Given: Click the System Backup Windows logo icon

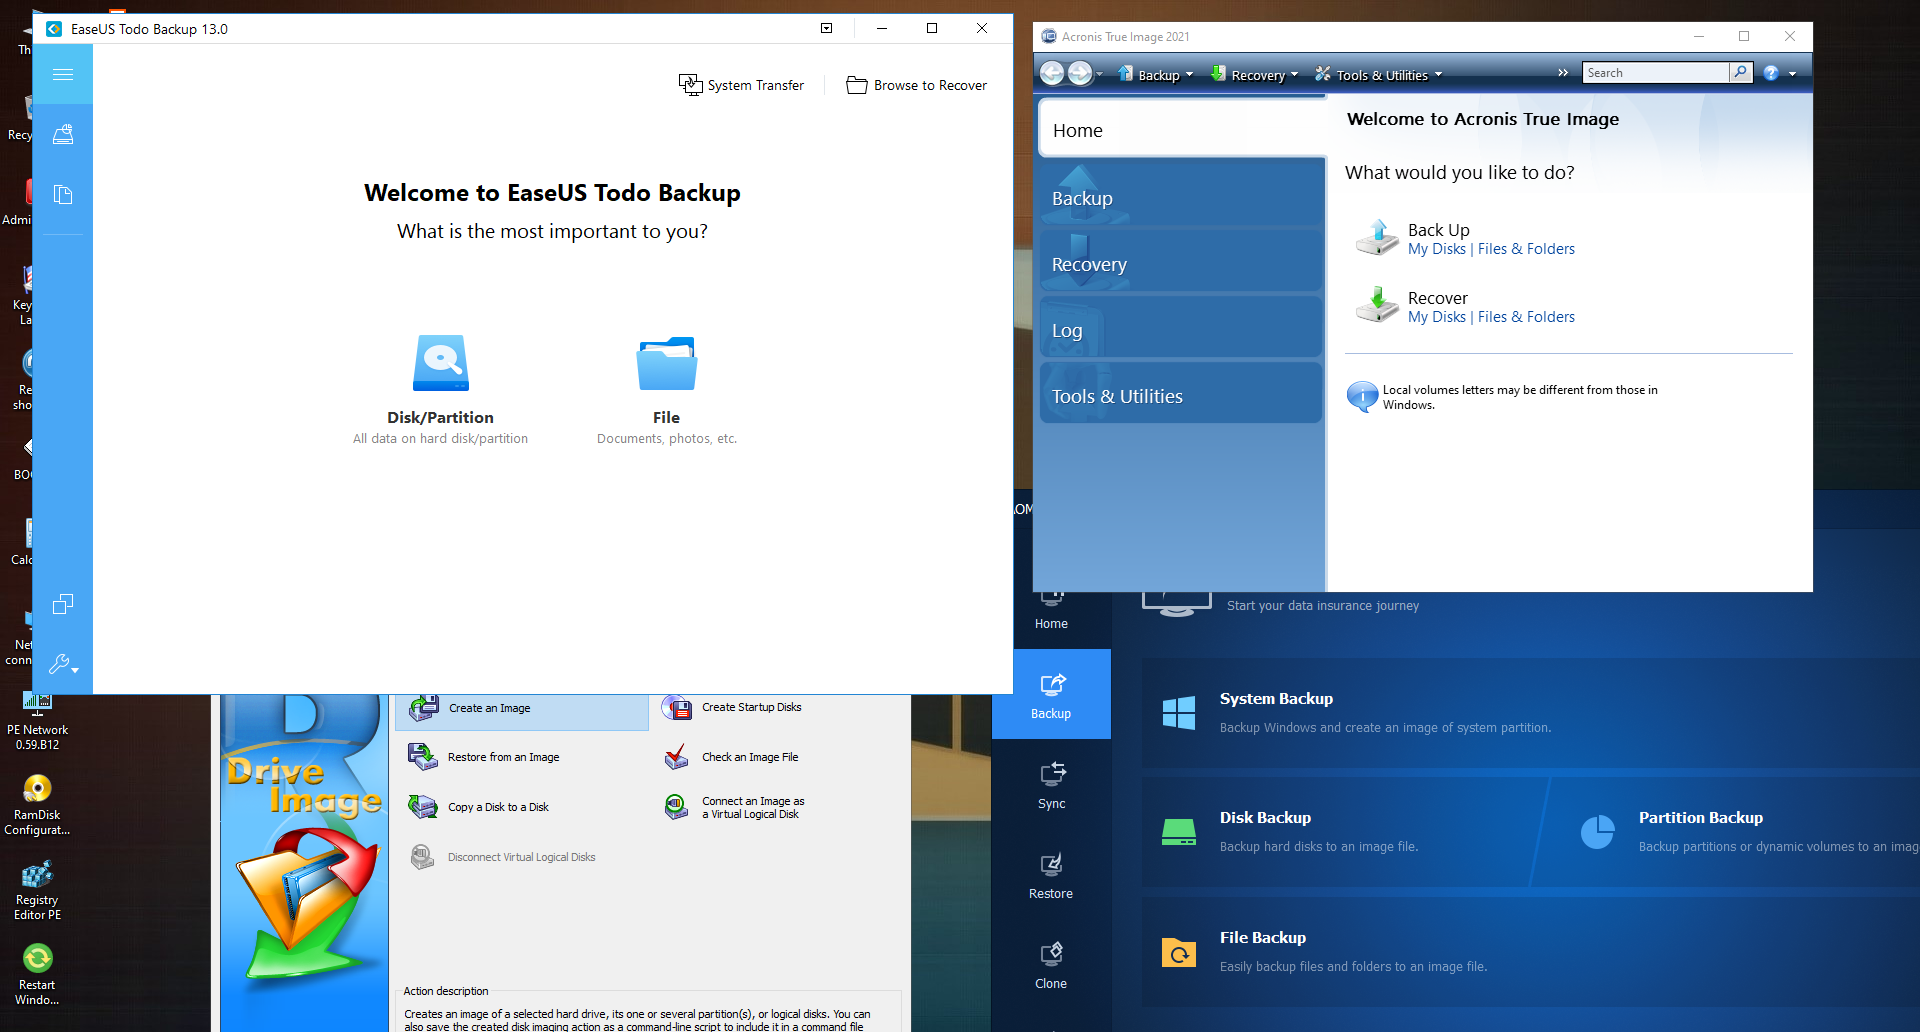Looking at the screenshot, I should (x=1179, y=713).
